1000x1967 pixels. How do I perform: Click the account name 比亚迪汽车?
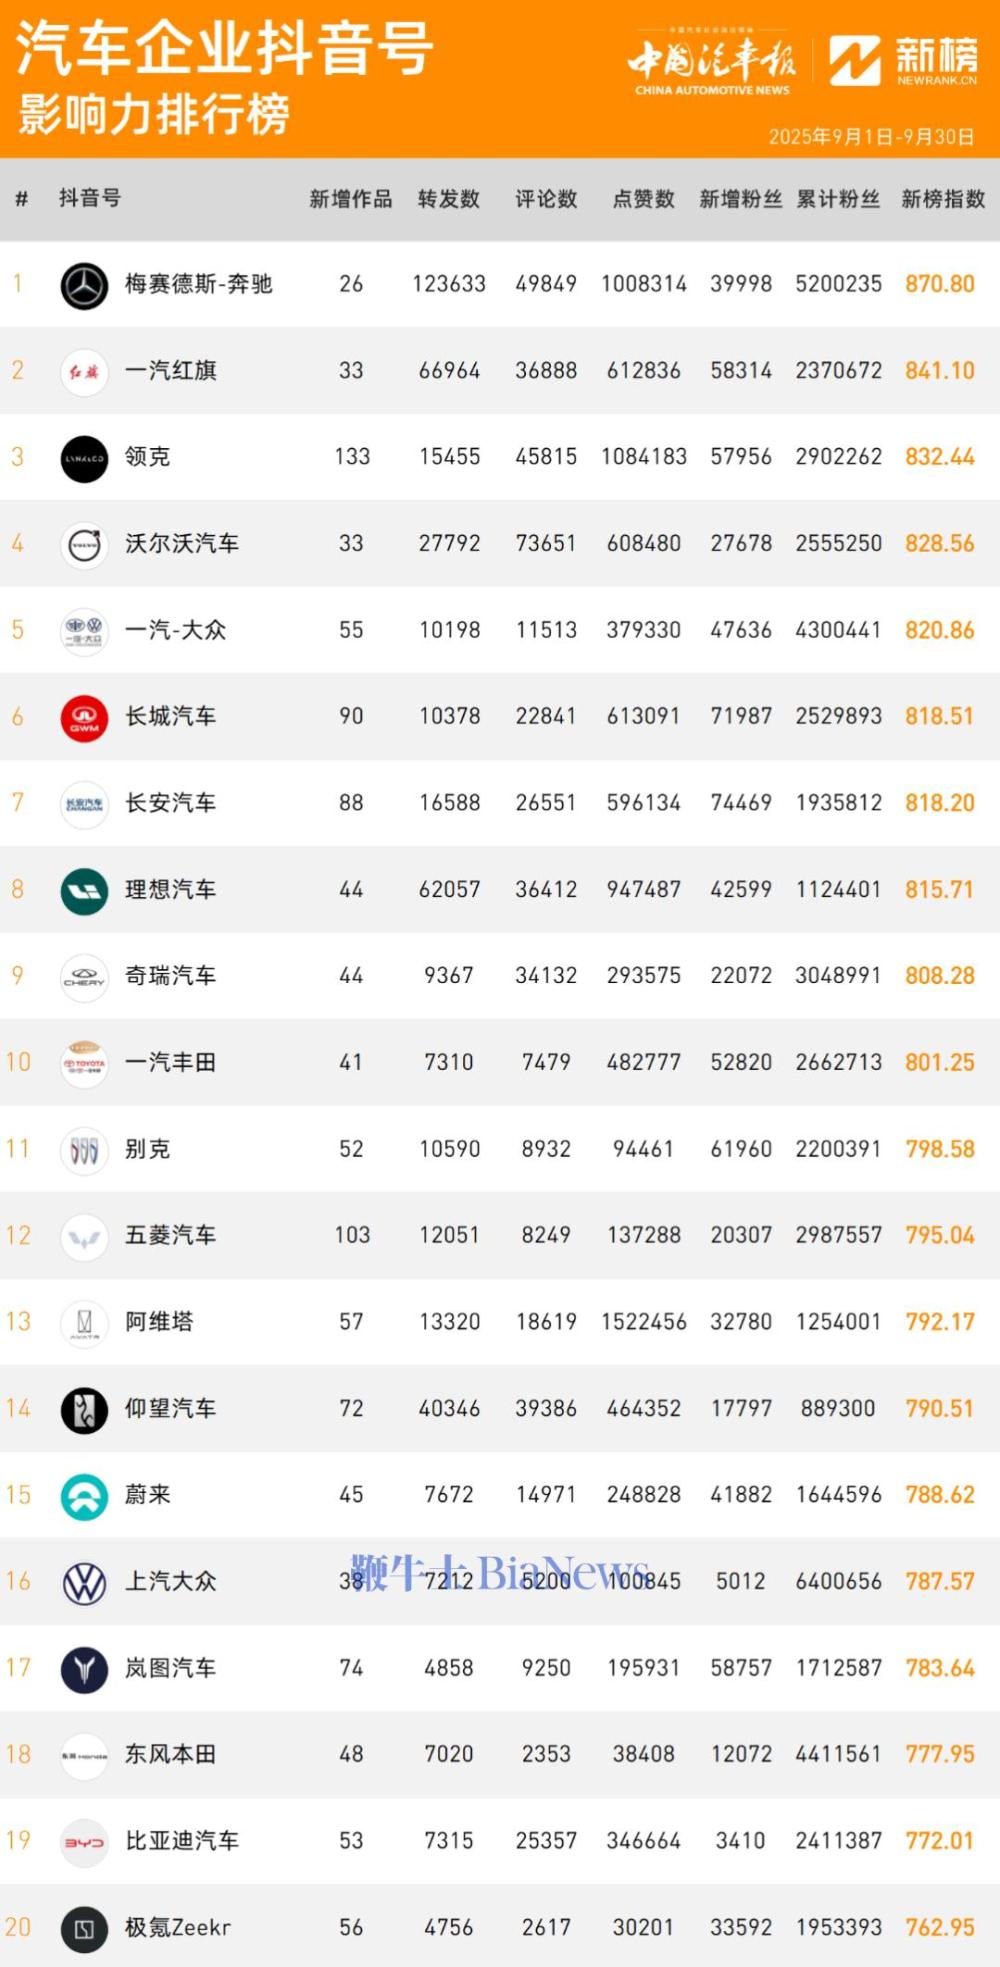click(182, 1841)
